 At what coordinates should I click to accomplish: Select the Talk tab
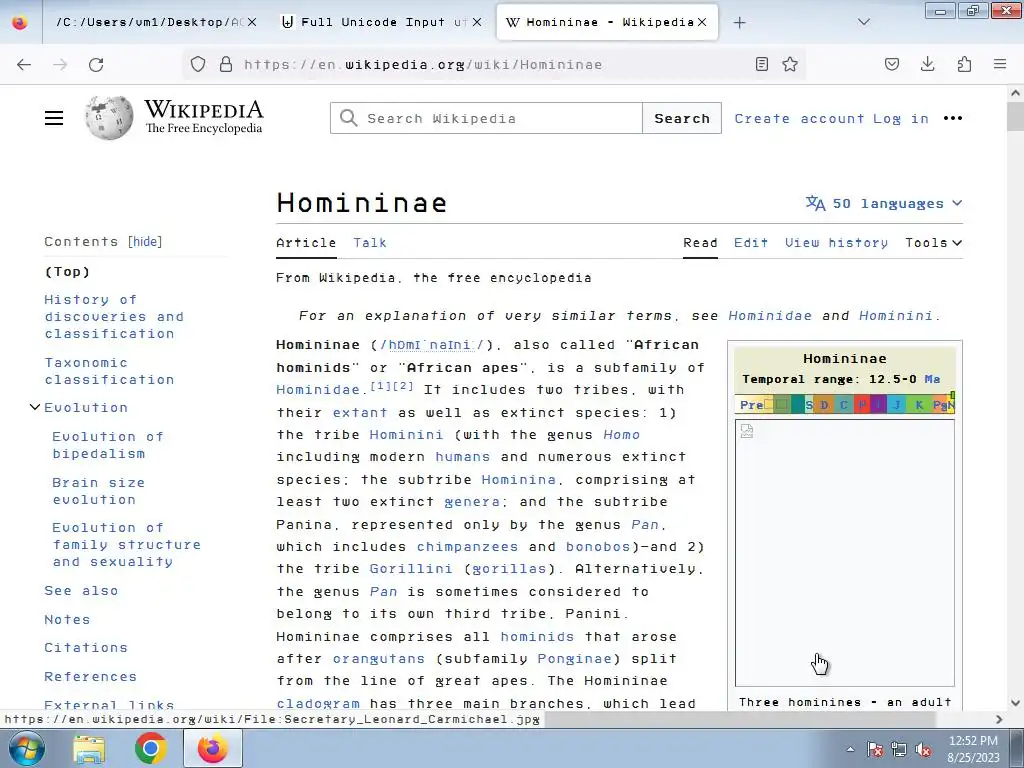pos(370,242)
